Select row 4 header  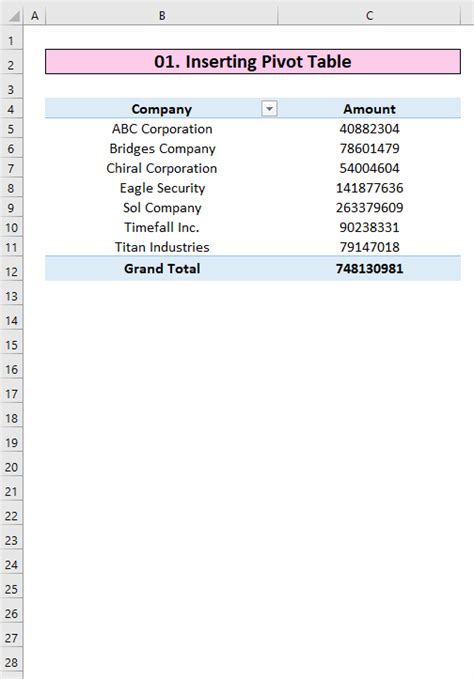click(x=11, y=109)
